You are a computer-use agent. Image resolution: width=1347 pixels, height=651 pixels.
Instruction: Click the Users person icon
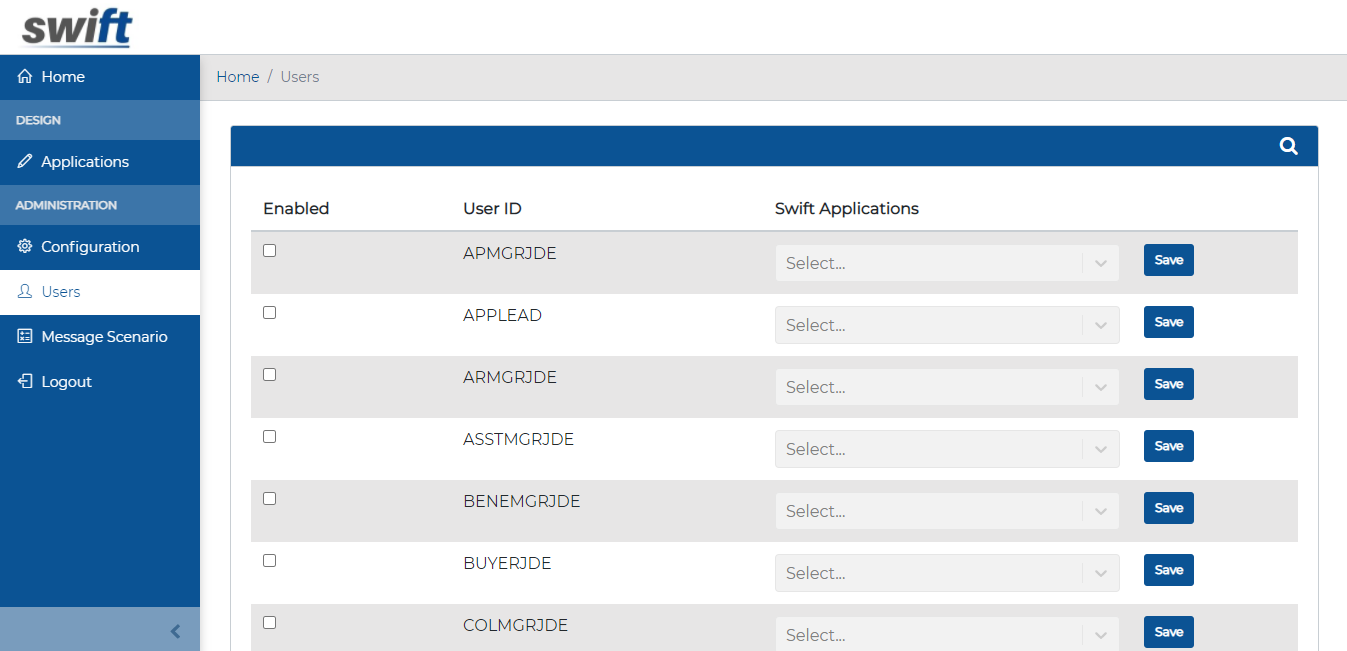click(22, 291)
